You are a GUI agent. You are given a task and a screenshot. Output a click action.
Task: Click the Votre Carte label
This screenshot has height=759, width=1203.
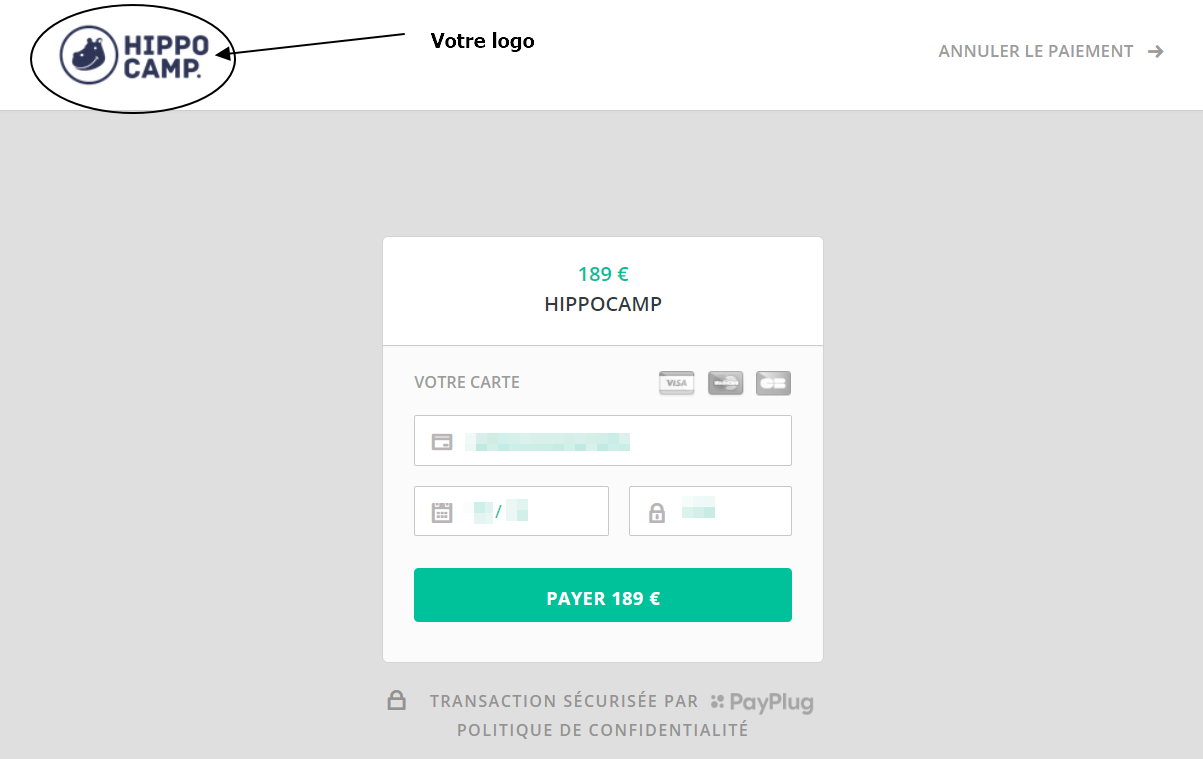(467, 382)
